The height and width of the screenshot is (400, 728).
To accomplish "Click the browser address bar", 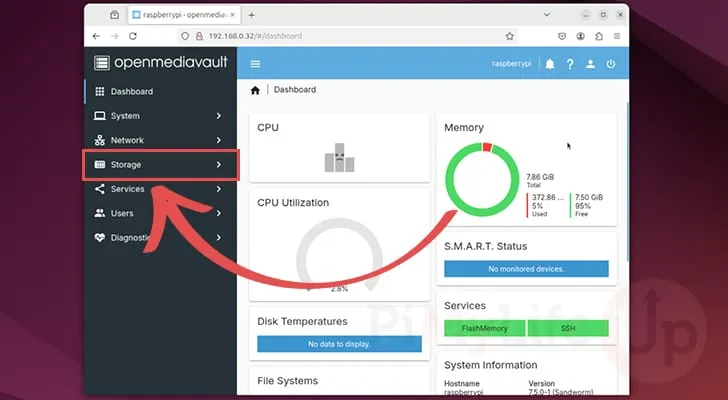I will tap(348, 36).
